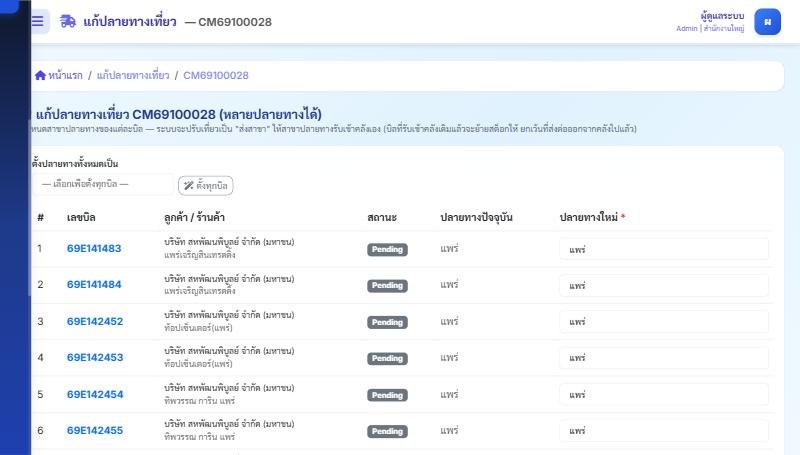Click the ปลายทางใหม่ column header
This screenshot has height=455, width=800.
[589, 217]
